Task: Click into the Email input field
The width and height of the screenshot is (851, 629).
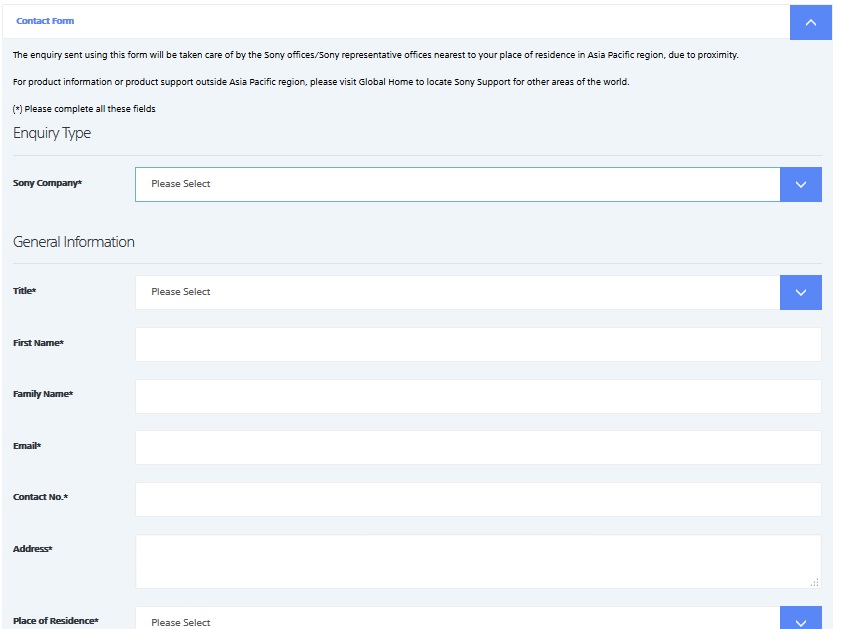Action: [x=477, y=447]
